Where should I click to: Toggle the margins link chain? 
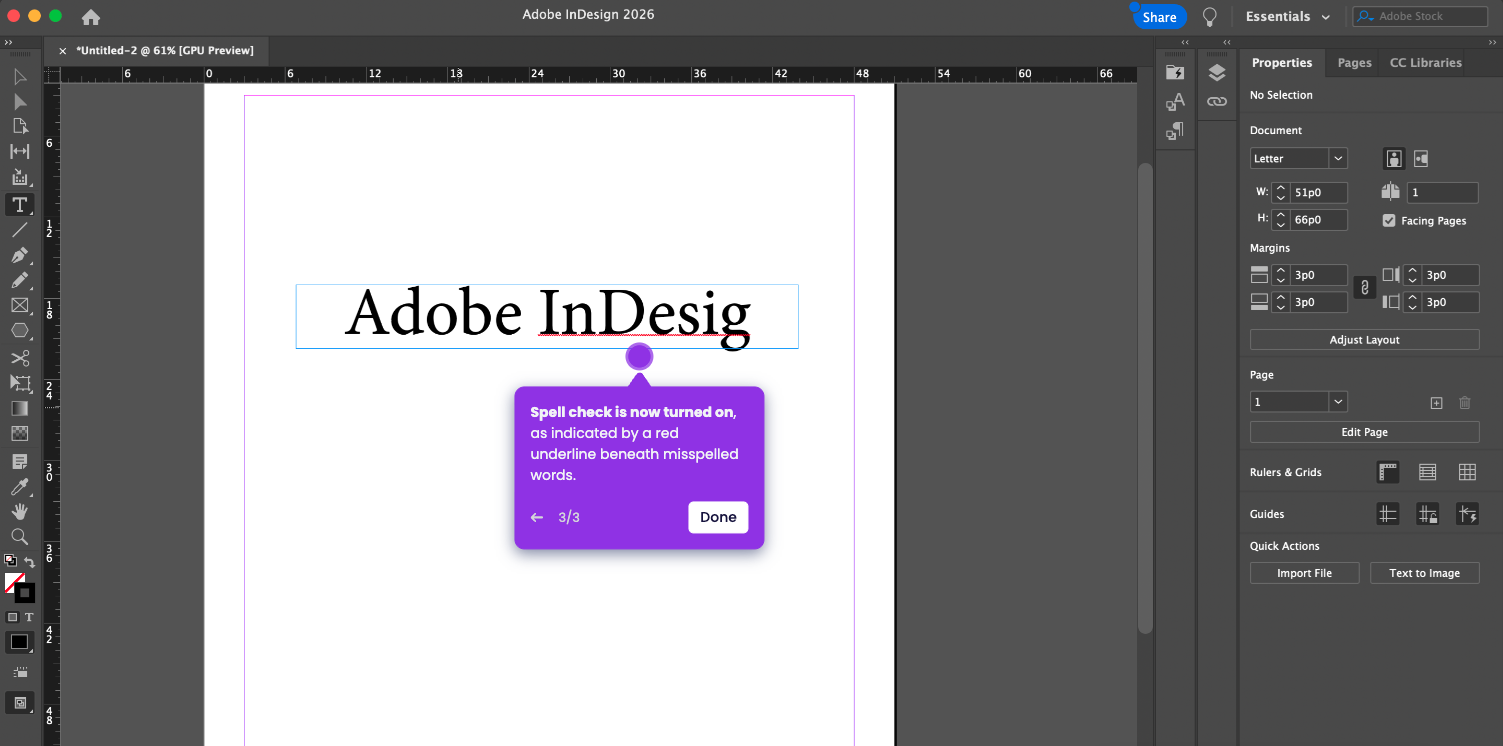point(1364,288)
